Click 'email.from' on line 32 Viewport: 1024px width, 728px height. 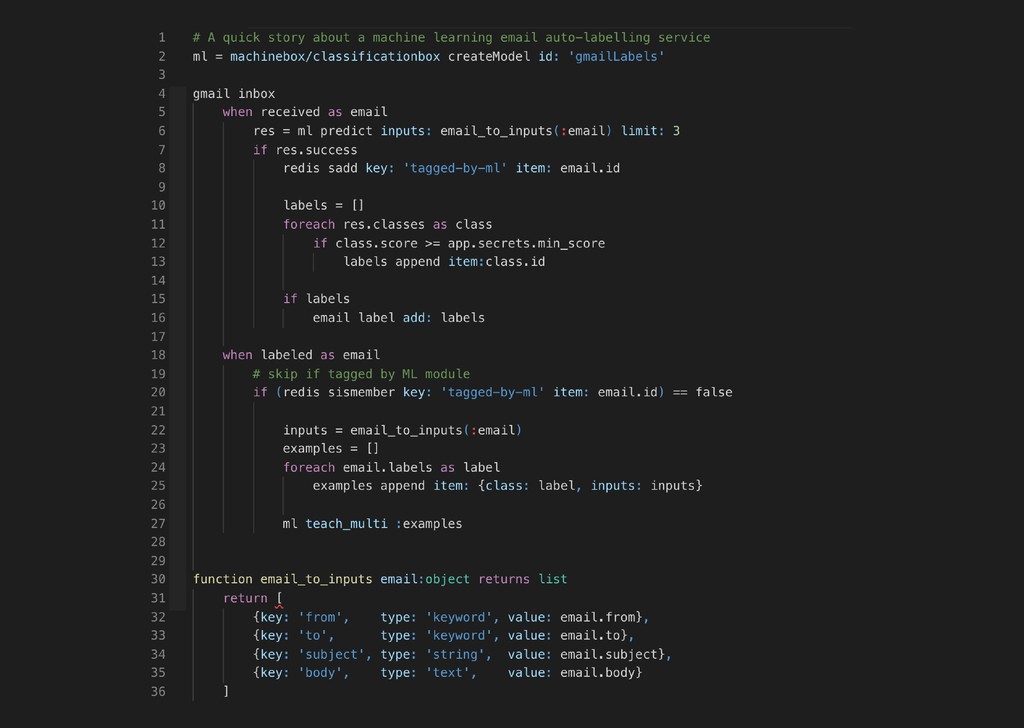click(598, 617)
